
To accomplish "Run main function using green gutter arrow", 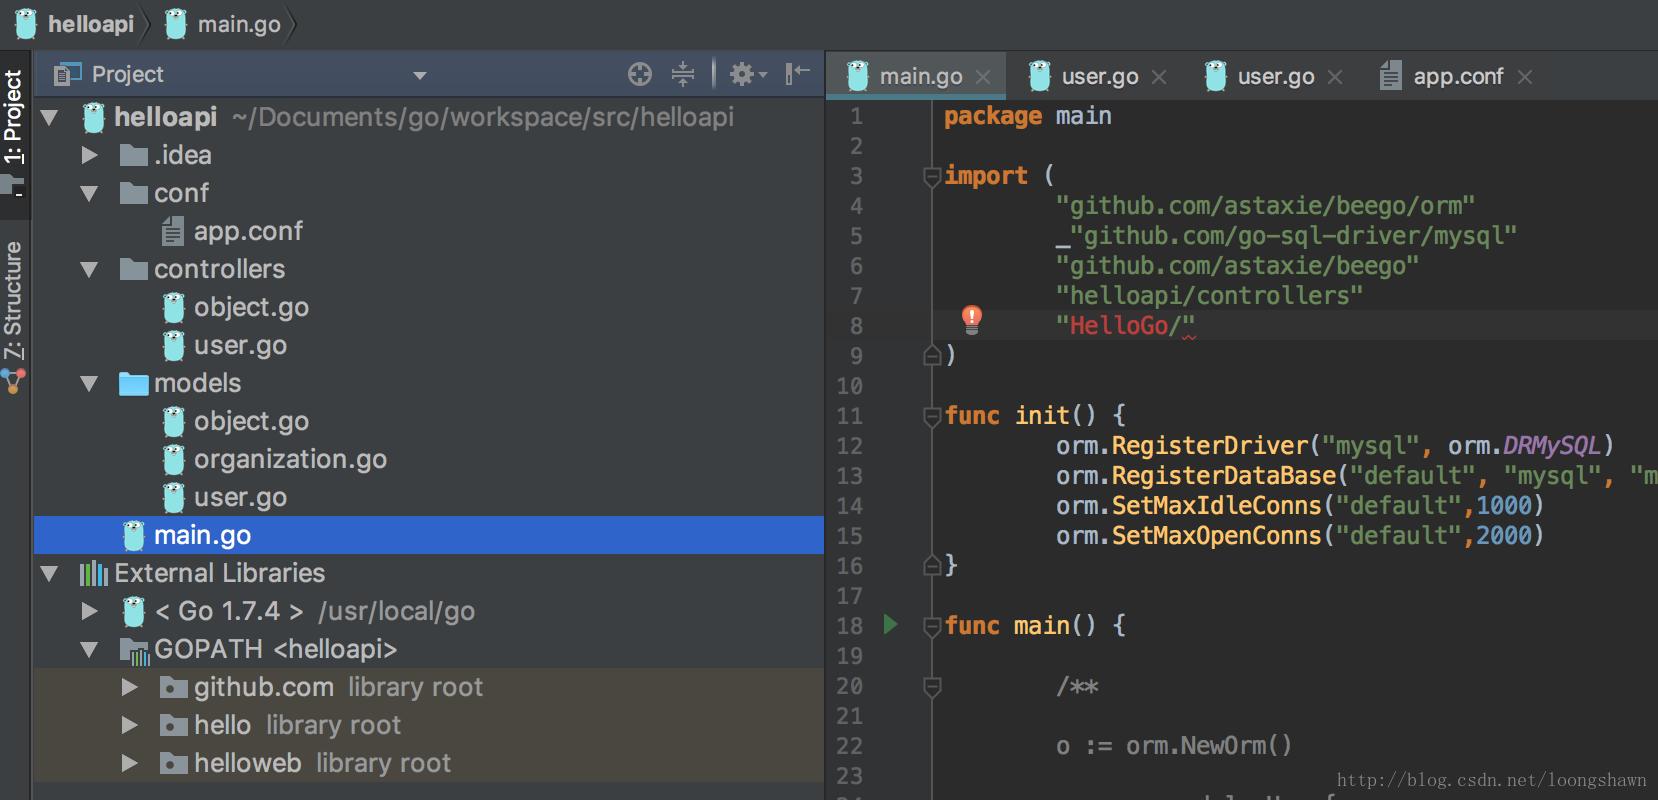I will point(890,625).
